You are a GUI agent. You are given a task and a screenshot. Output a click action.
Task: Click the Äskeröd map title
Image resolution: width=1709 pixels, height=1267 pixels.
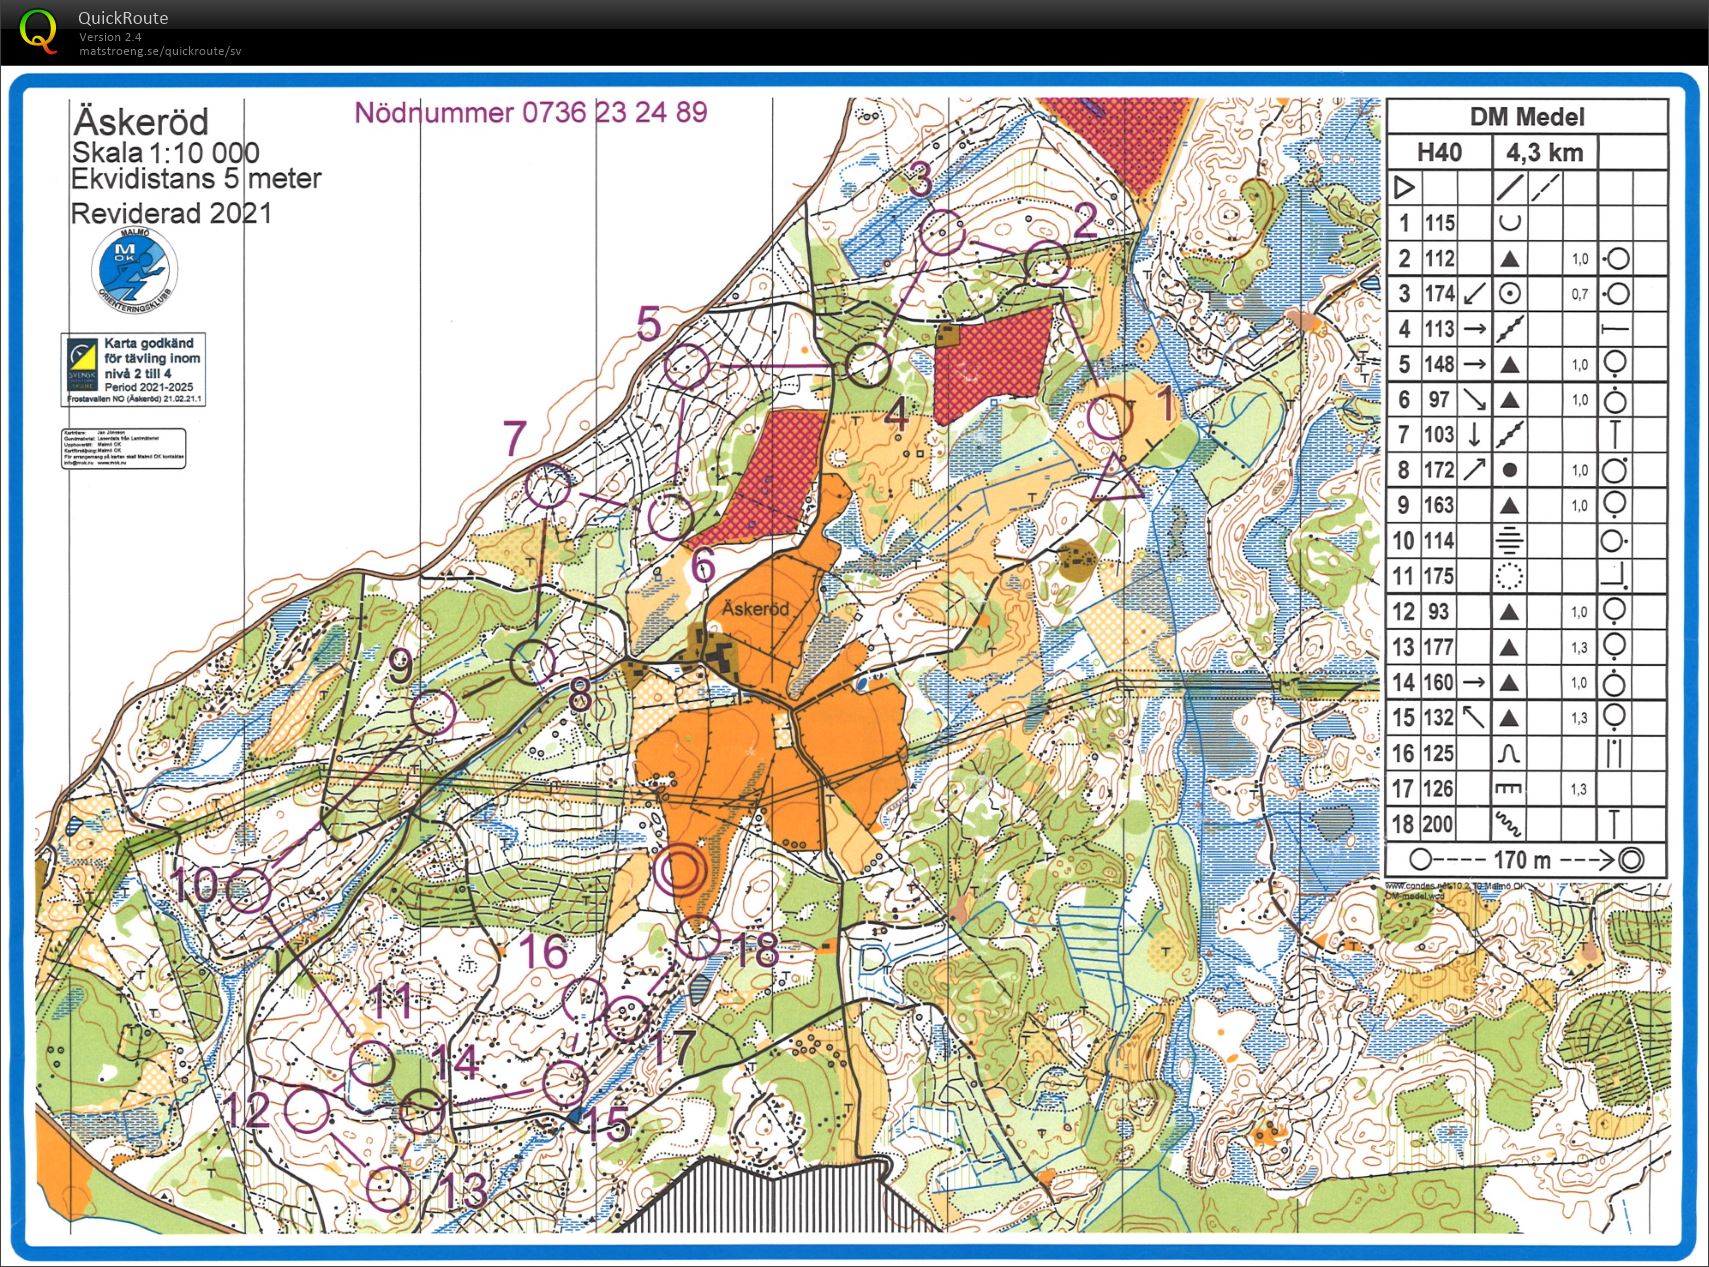(x=141, y=122)
